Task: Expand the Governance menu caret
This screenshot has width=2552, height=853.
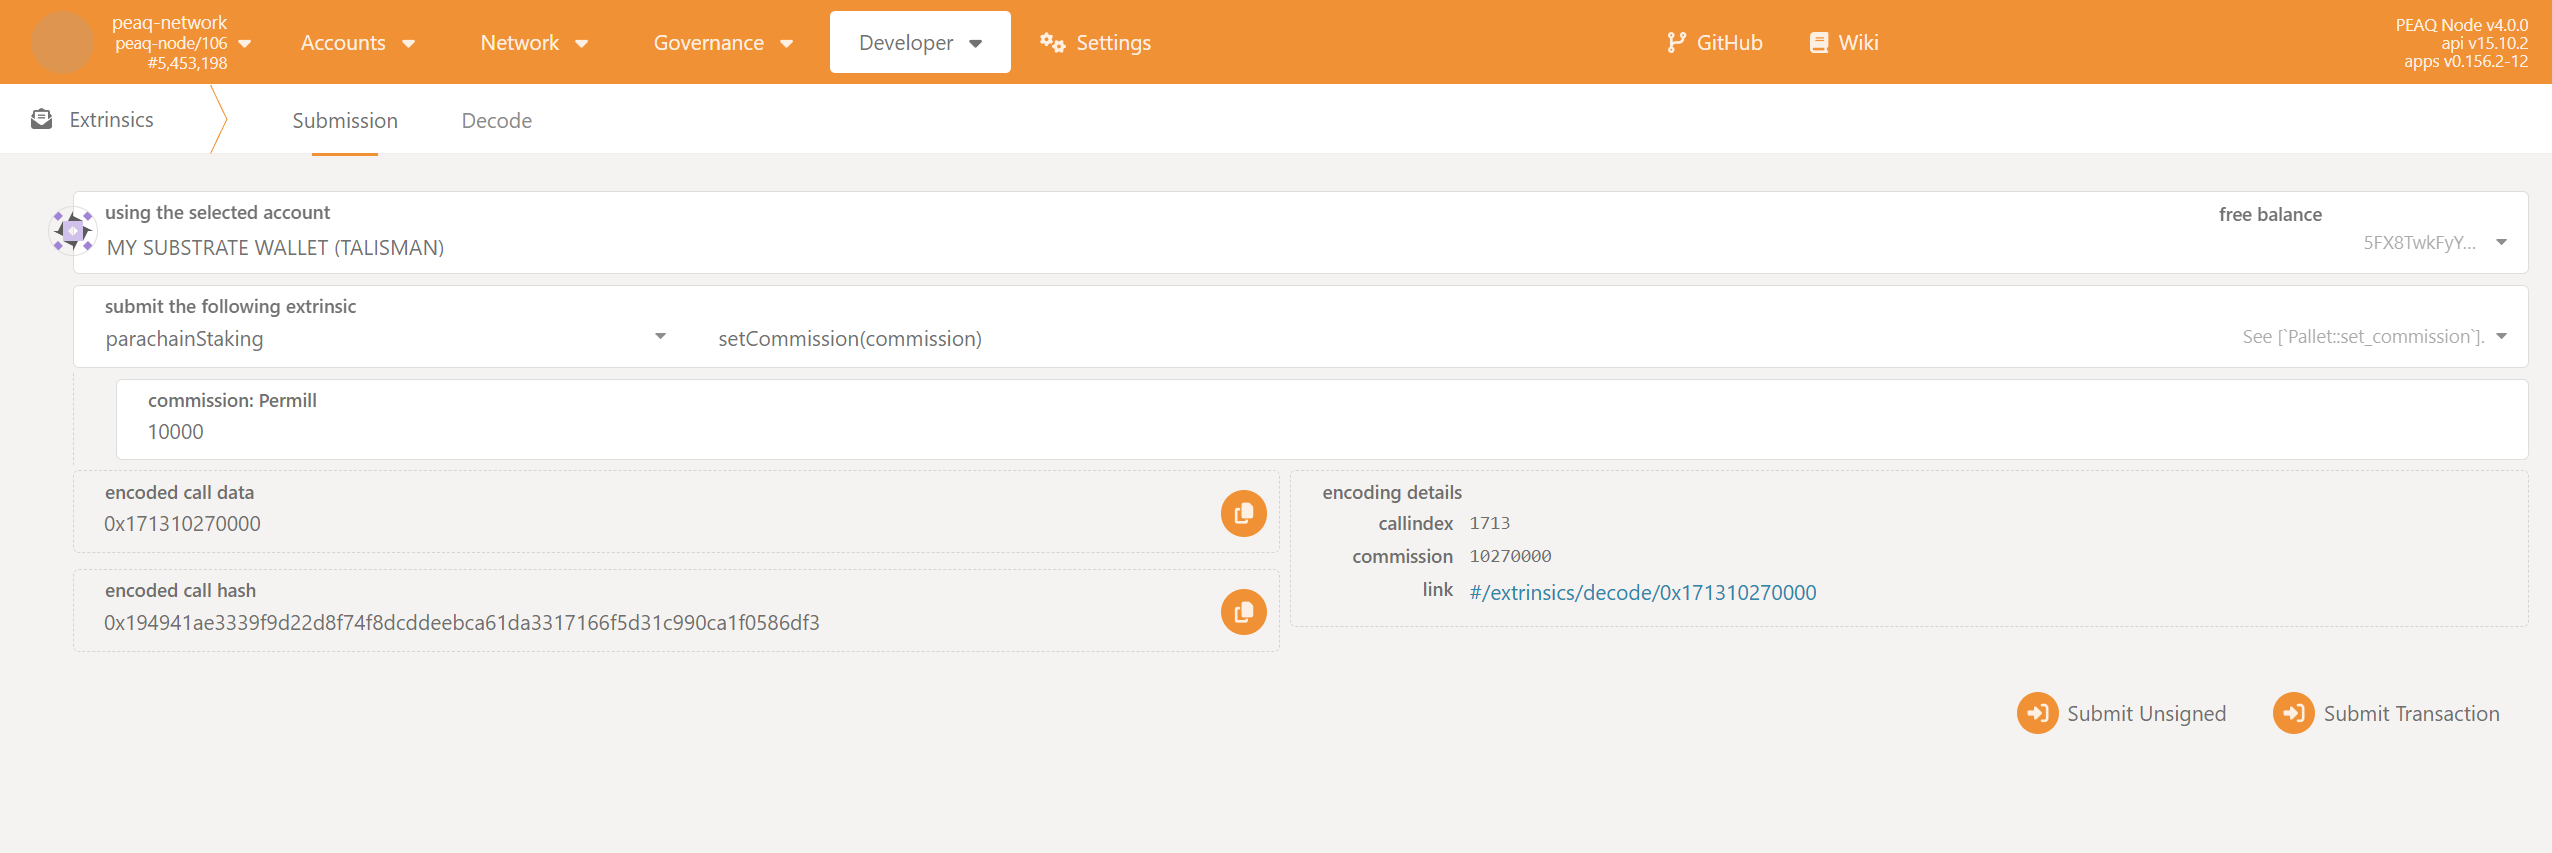Action: tap(787, 43)
